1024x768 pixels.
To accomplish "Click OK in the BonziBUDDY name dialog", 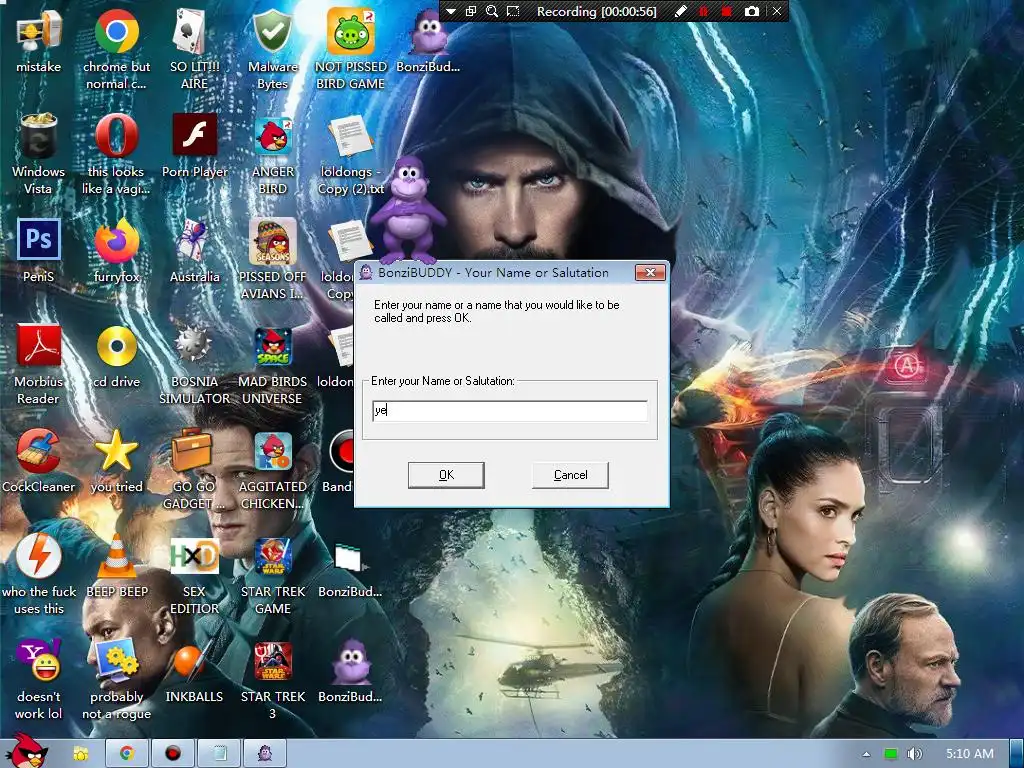I will pyautogui.click(x=446, y=475).
